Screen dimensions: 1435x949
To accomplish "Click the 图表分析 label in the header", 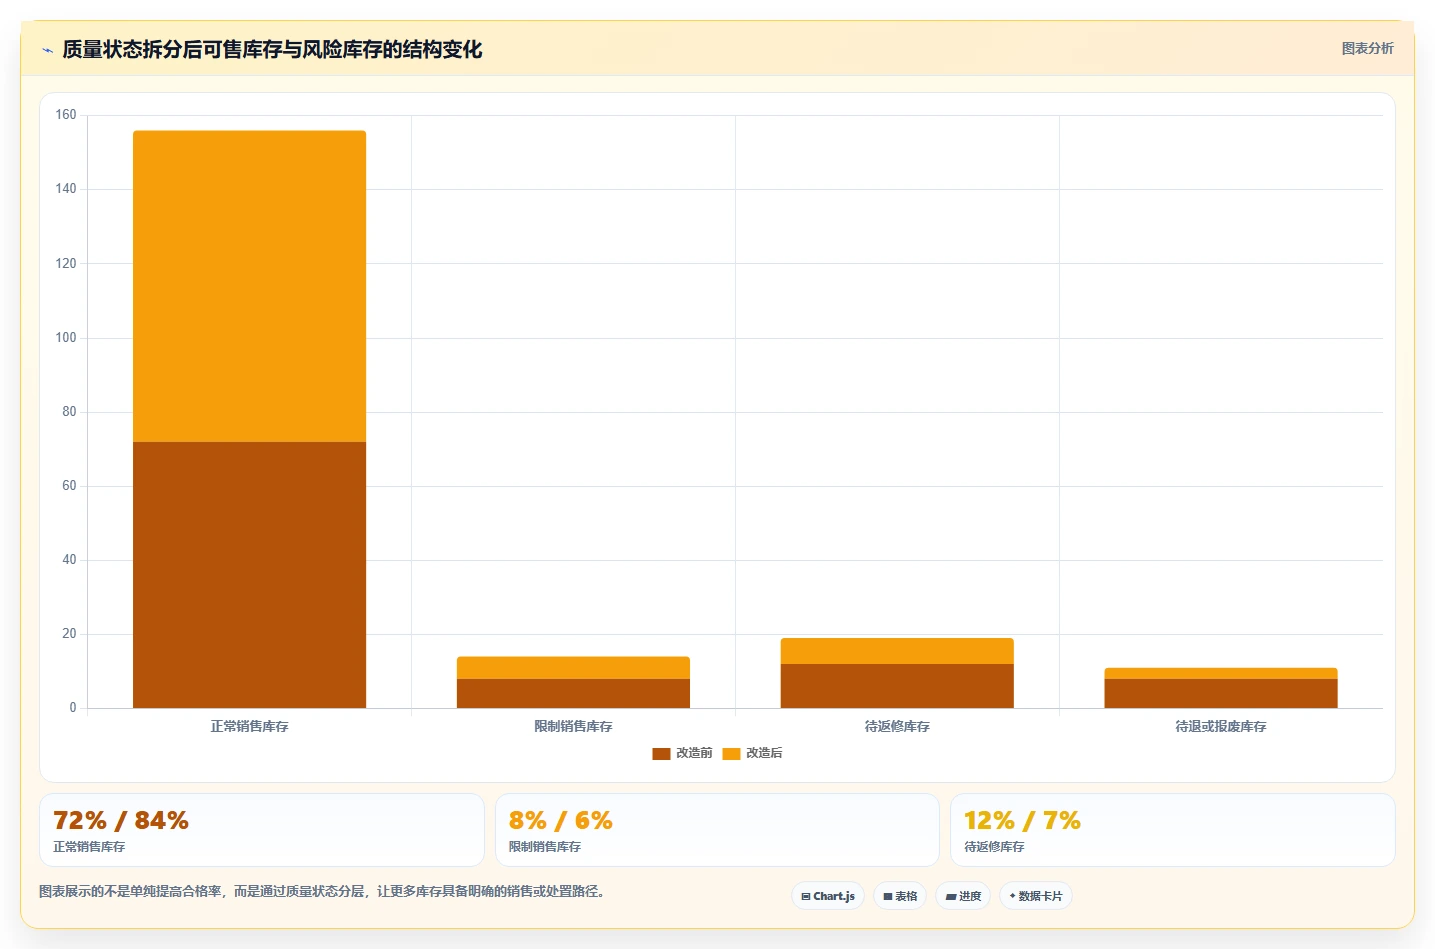I will pos(1367,48).
